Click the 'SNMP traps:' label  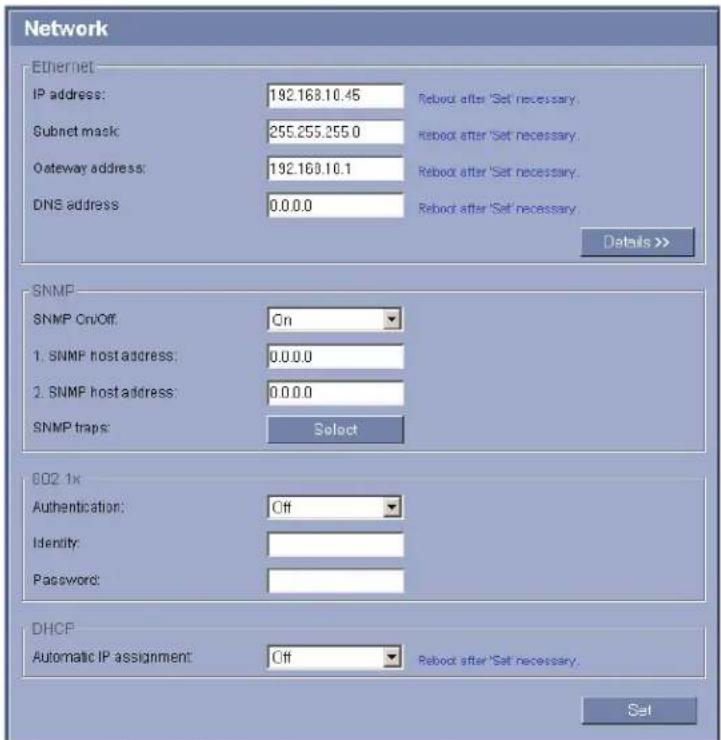tap(71, 428)
